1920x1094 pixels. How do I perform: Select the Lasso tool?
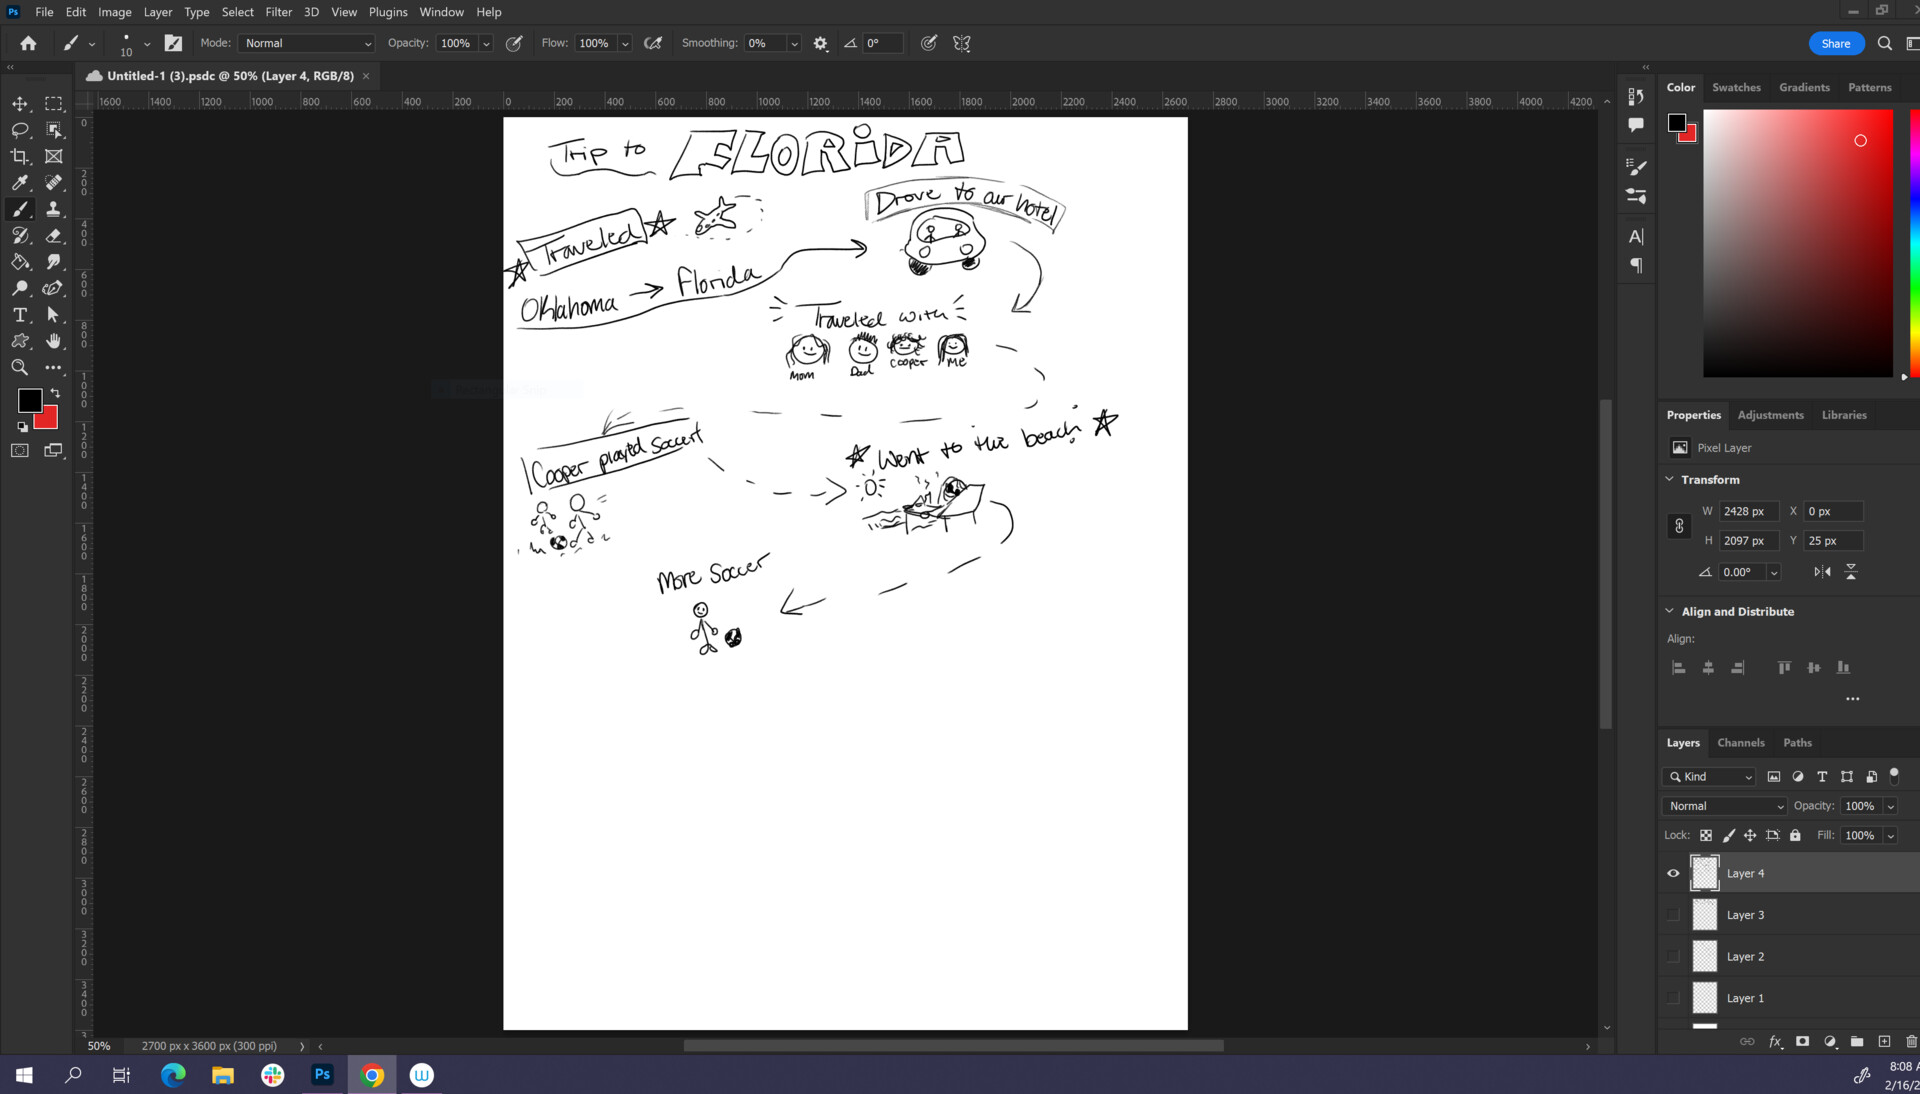[x=20, y=130]
